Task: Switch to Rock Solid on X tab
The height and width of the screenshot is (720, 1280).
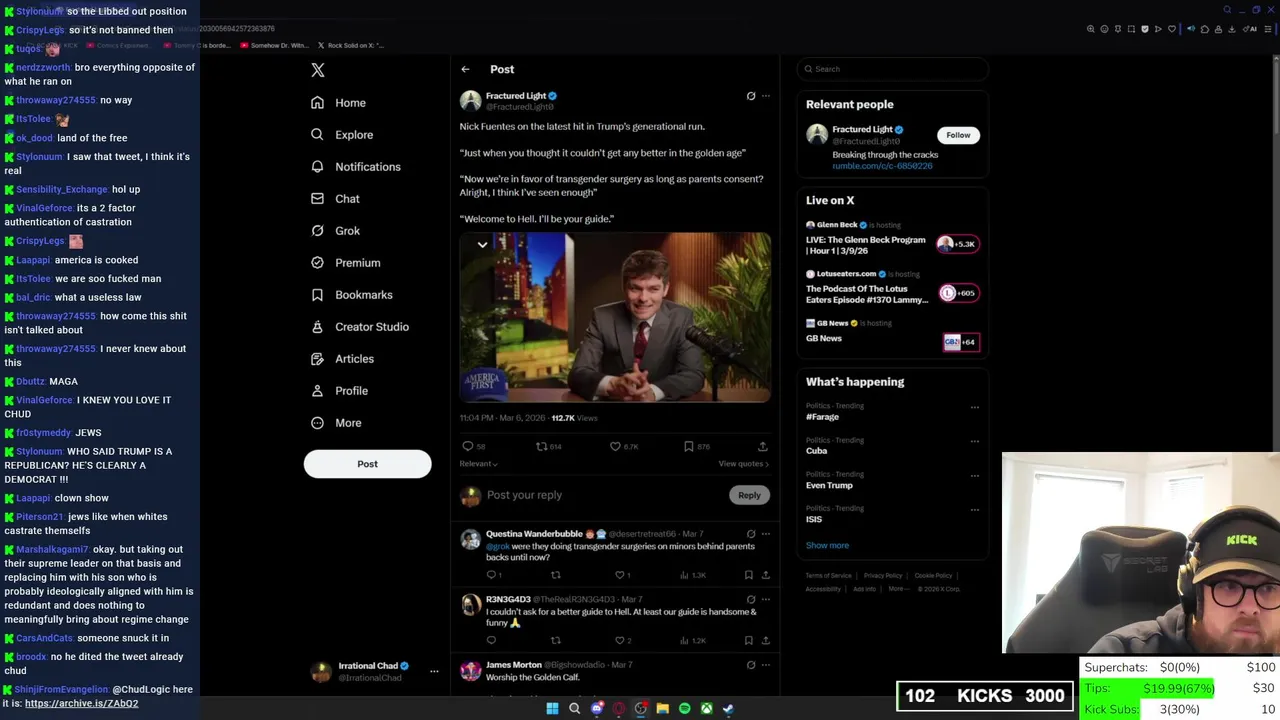Action: click(350, 45)
